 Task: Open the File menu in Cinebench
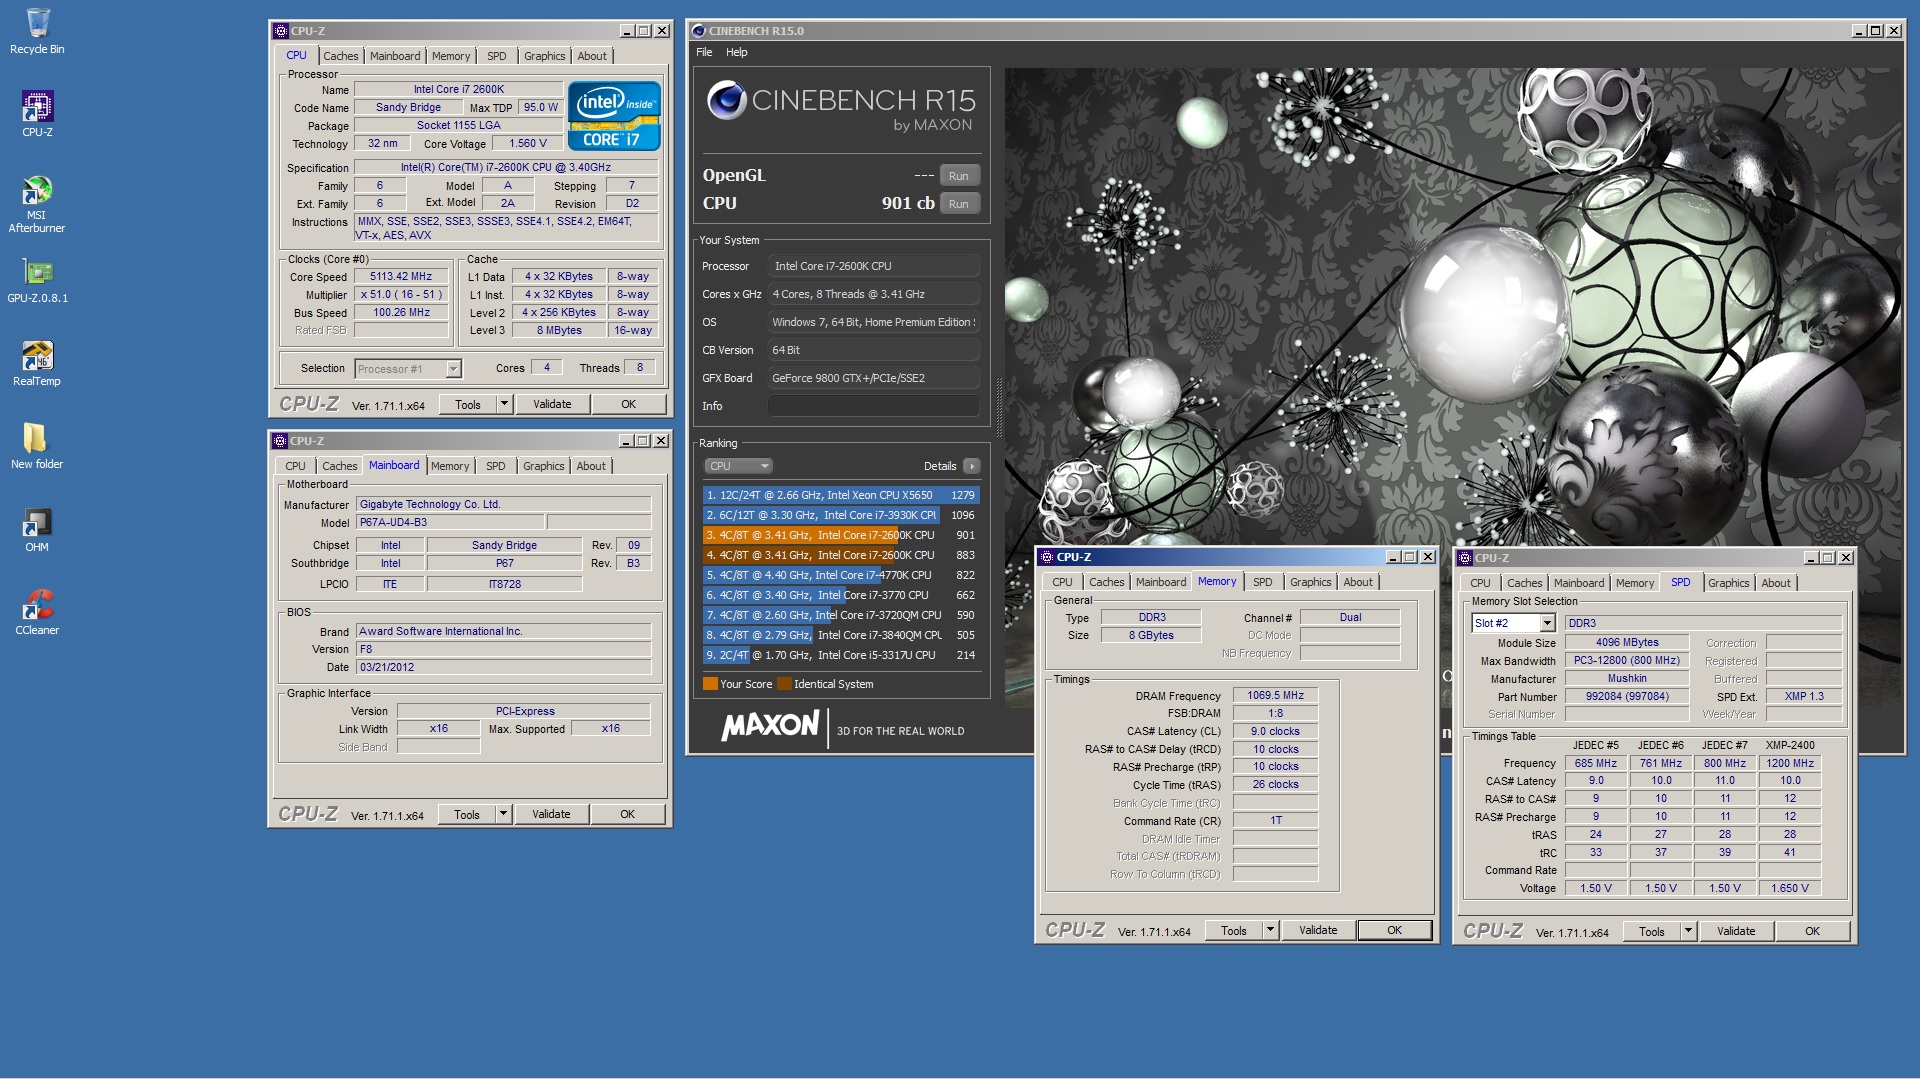(x=704, y=52)
